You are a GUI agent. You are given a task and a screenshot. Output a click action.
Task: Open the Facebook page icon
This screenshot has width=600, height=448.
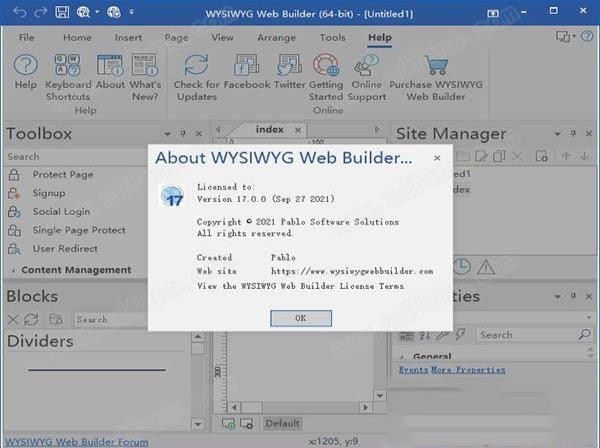(246, 66)
